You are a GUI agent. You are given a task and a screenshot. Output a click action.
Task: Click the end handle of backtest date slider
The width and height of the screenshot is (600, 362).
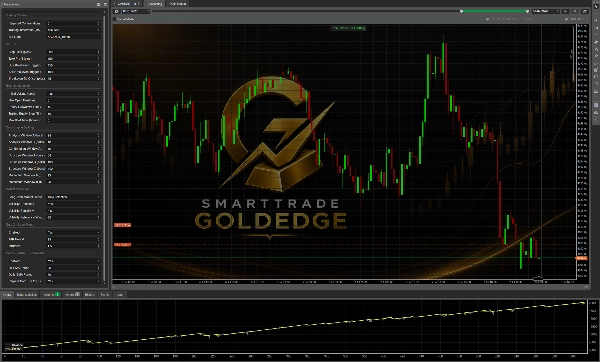pos(527,11)
